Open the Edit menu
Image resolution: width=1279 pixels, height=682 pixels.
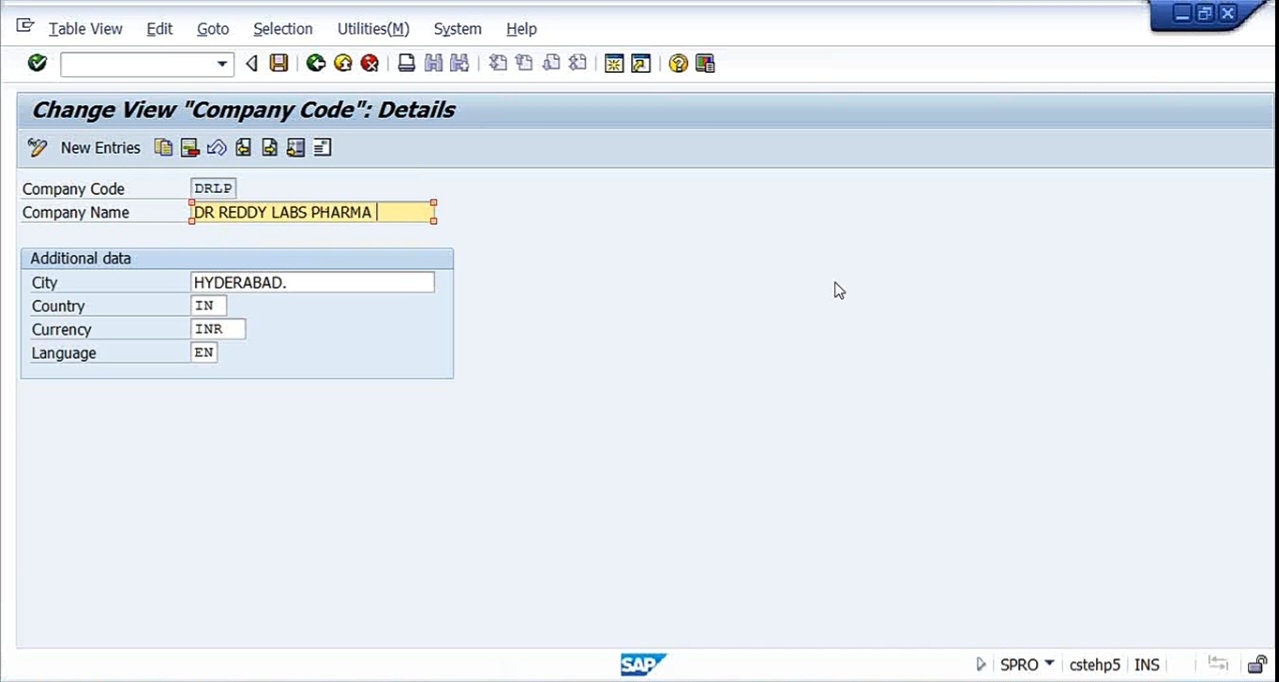click(159, 29)
